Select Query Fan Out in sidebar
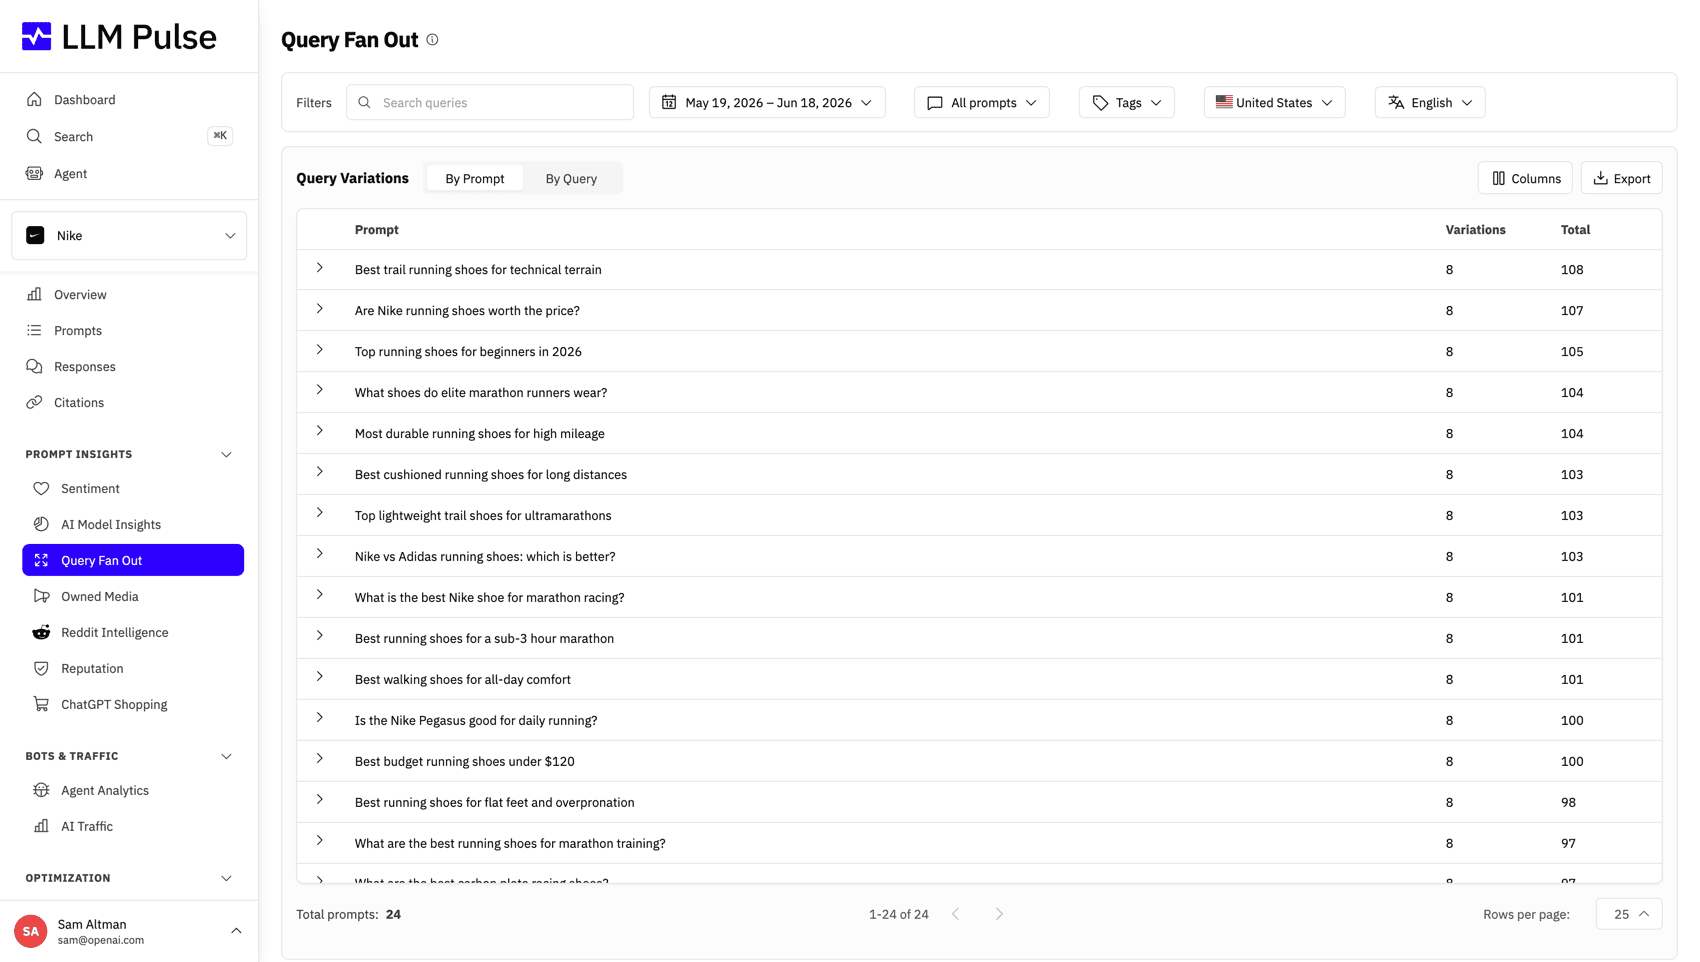1700x962 pixels. coord(133,560)
